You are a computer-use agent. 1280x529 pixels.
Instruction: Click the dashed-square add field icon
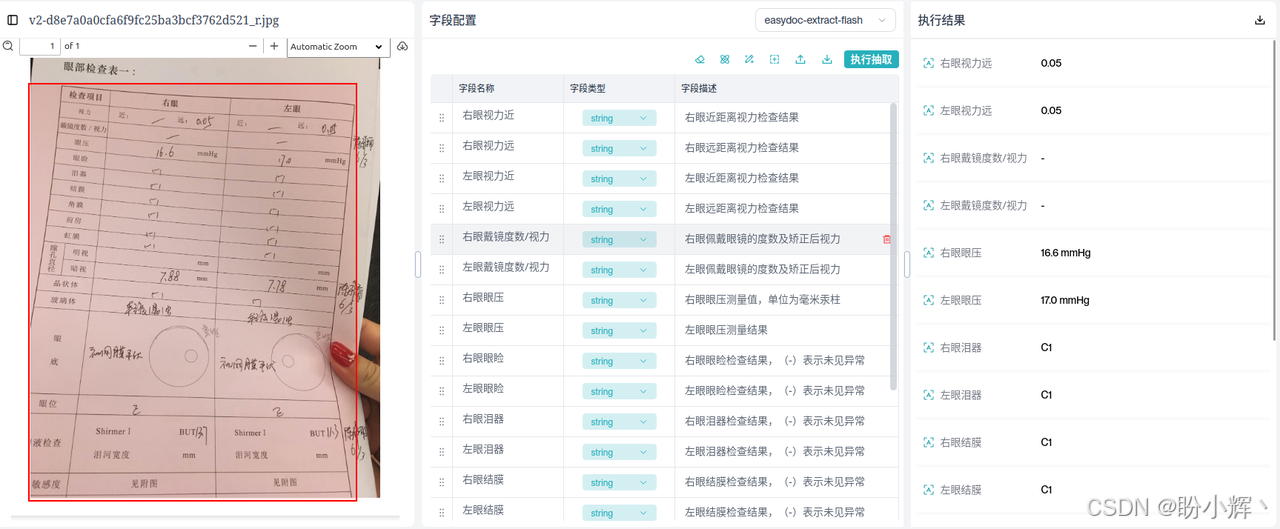tap(775, 59)
